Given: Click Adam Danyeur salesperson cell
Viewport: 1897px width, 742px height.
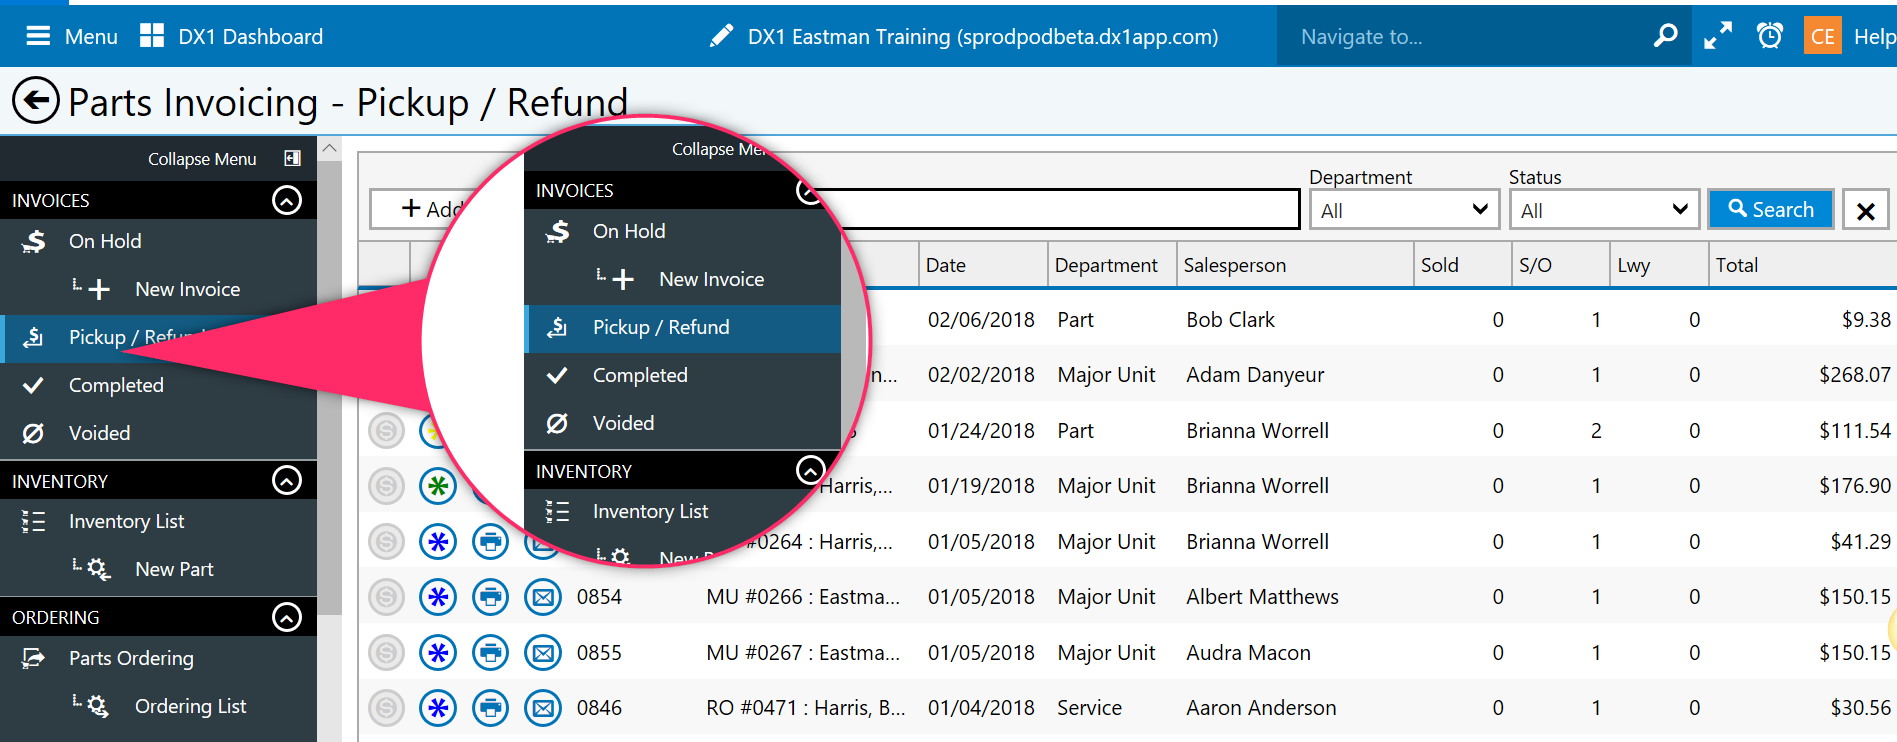Looking at the screenshot, I should pyautogui.click(x=1255, y=375).
